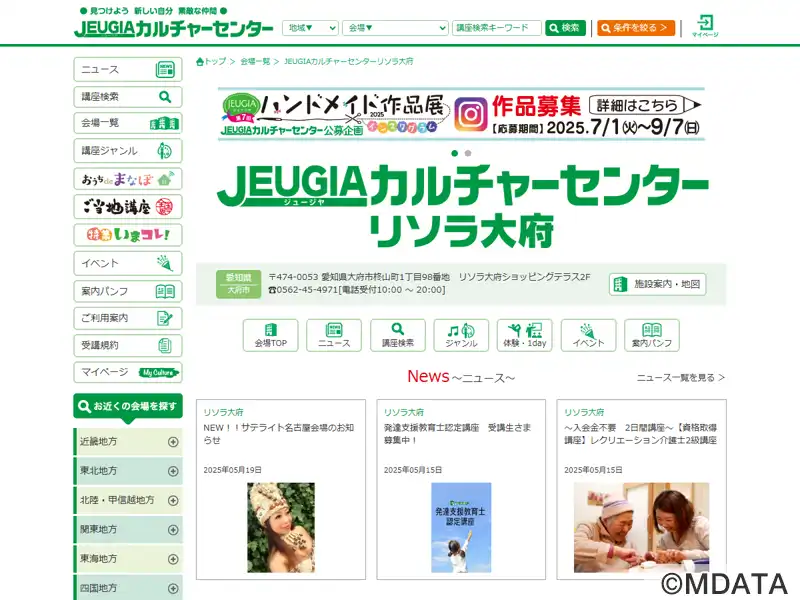Click the お近くの会場を探す header

pos(128,407)
